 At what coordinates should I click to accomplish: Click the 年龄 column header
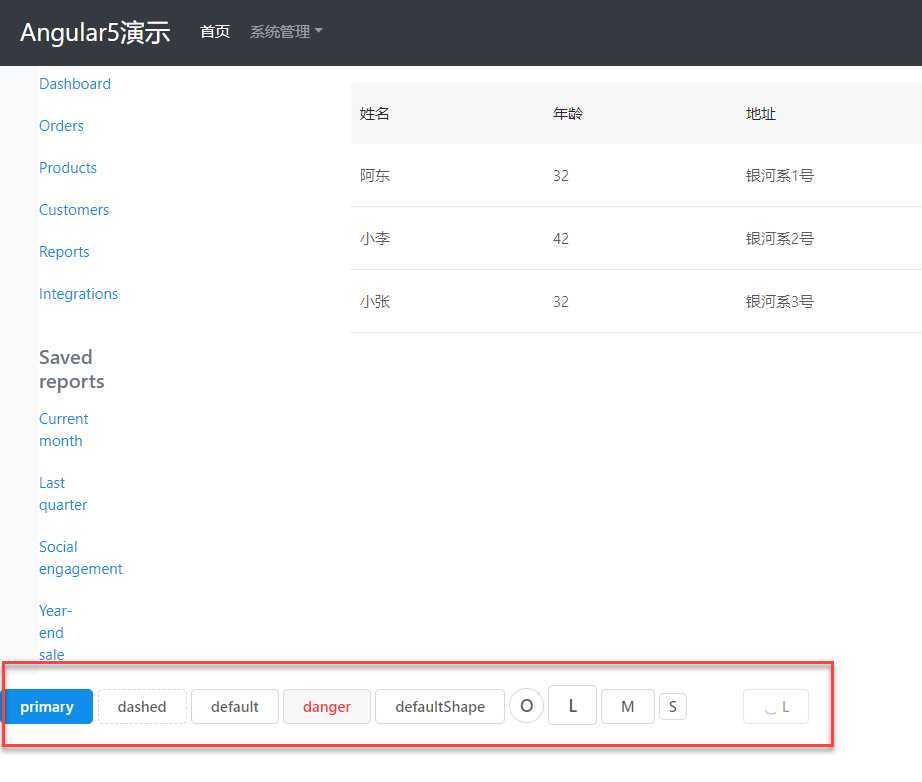567,114
